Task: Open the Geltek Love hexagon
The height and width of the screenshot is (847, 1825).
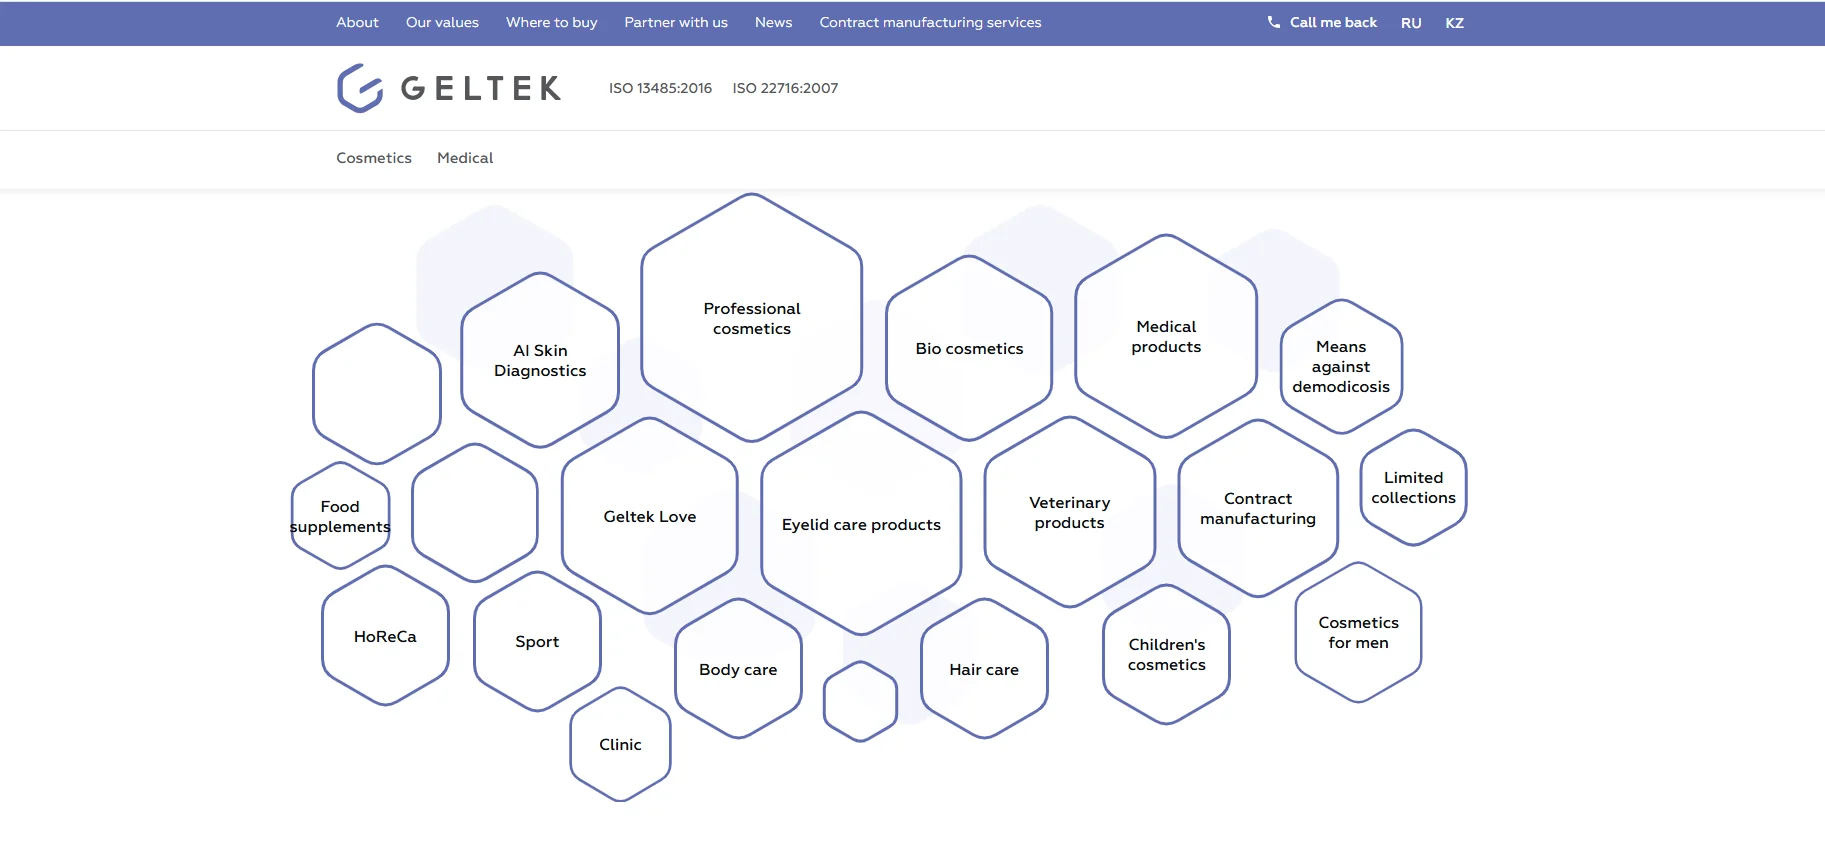Action: pyautogui.click(x=649, y=516)
